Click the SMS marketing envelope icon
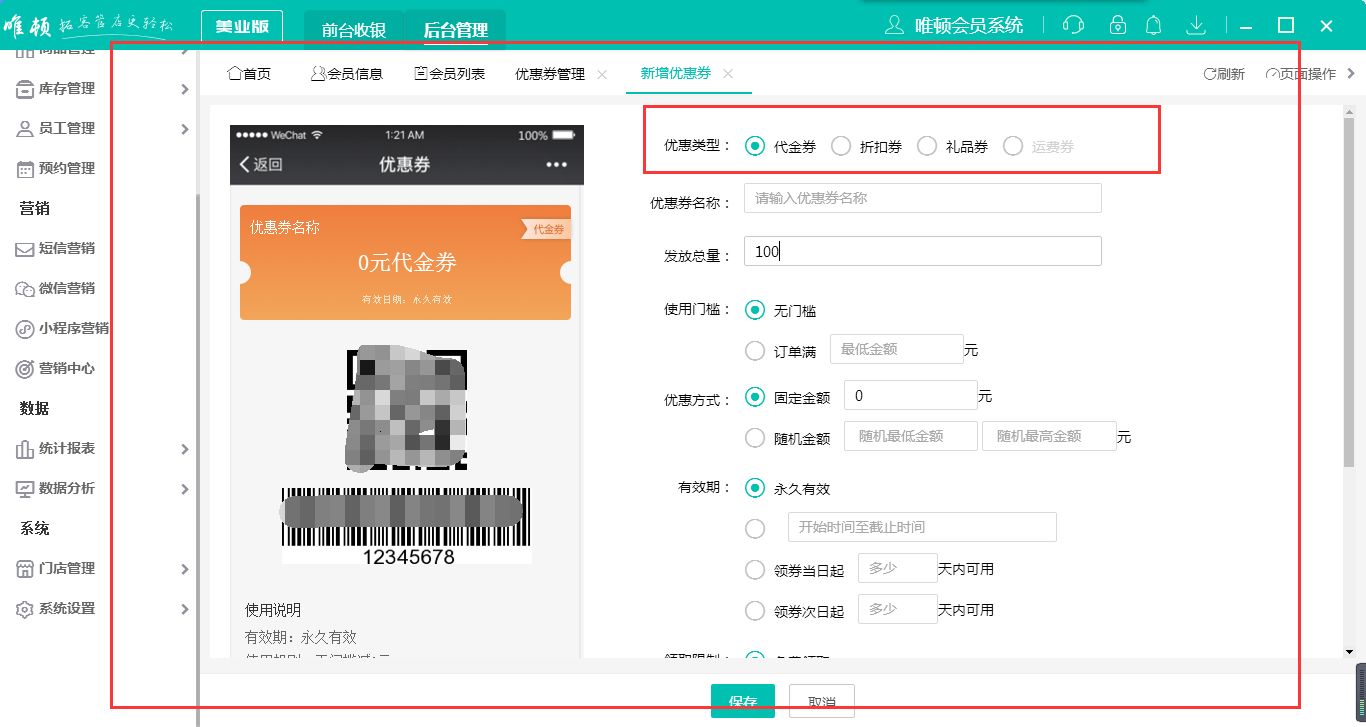Image resolution: width=1366 pixels, height=727 pixels. (25, 249)
